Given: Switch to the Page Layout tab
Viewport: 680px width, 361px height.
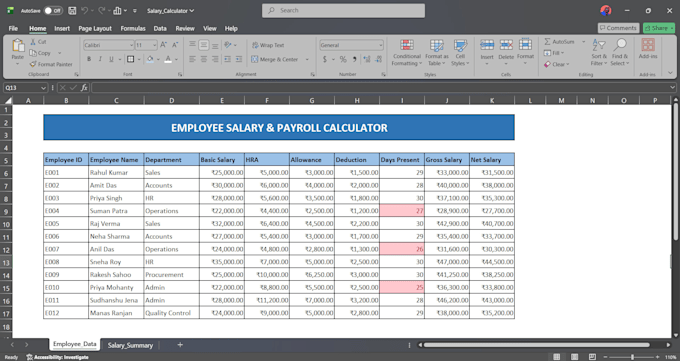Looking at the screenshot, I should click(x=95, y=28).
